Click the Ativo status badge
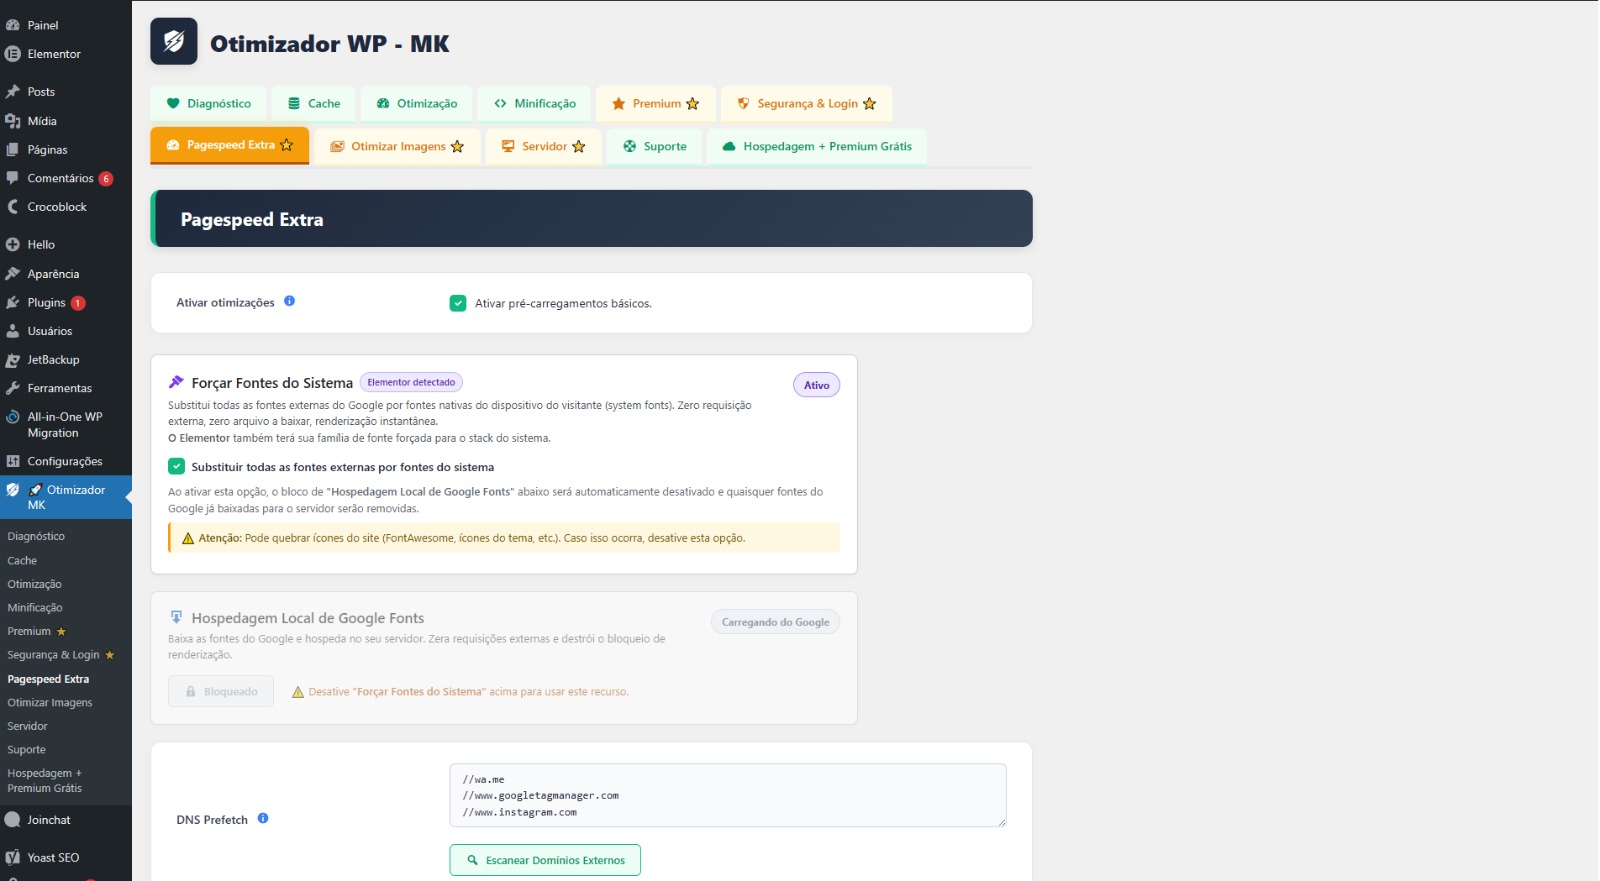This screenshot has width=1600, height=881. click(x=817, y=385)
